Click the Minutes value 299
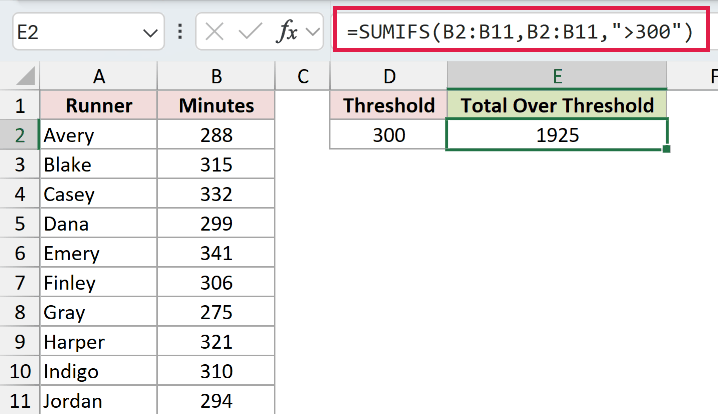This screenshot has height=414, width=718. 216,224
